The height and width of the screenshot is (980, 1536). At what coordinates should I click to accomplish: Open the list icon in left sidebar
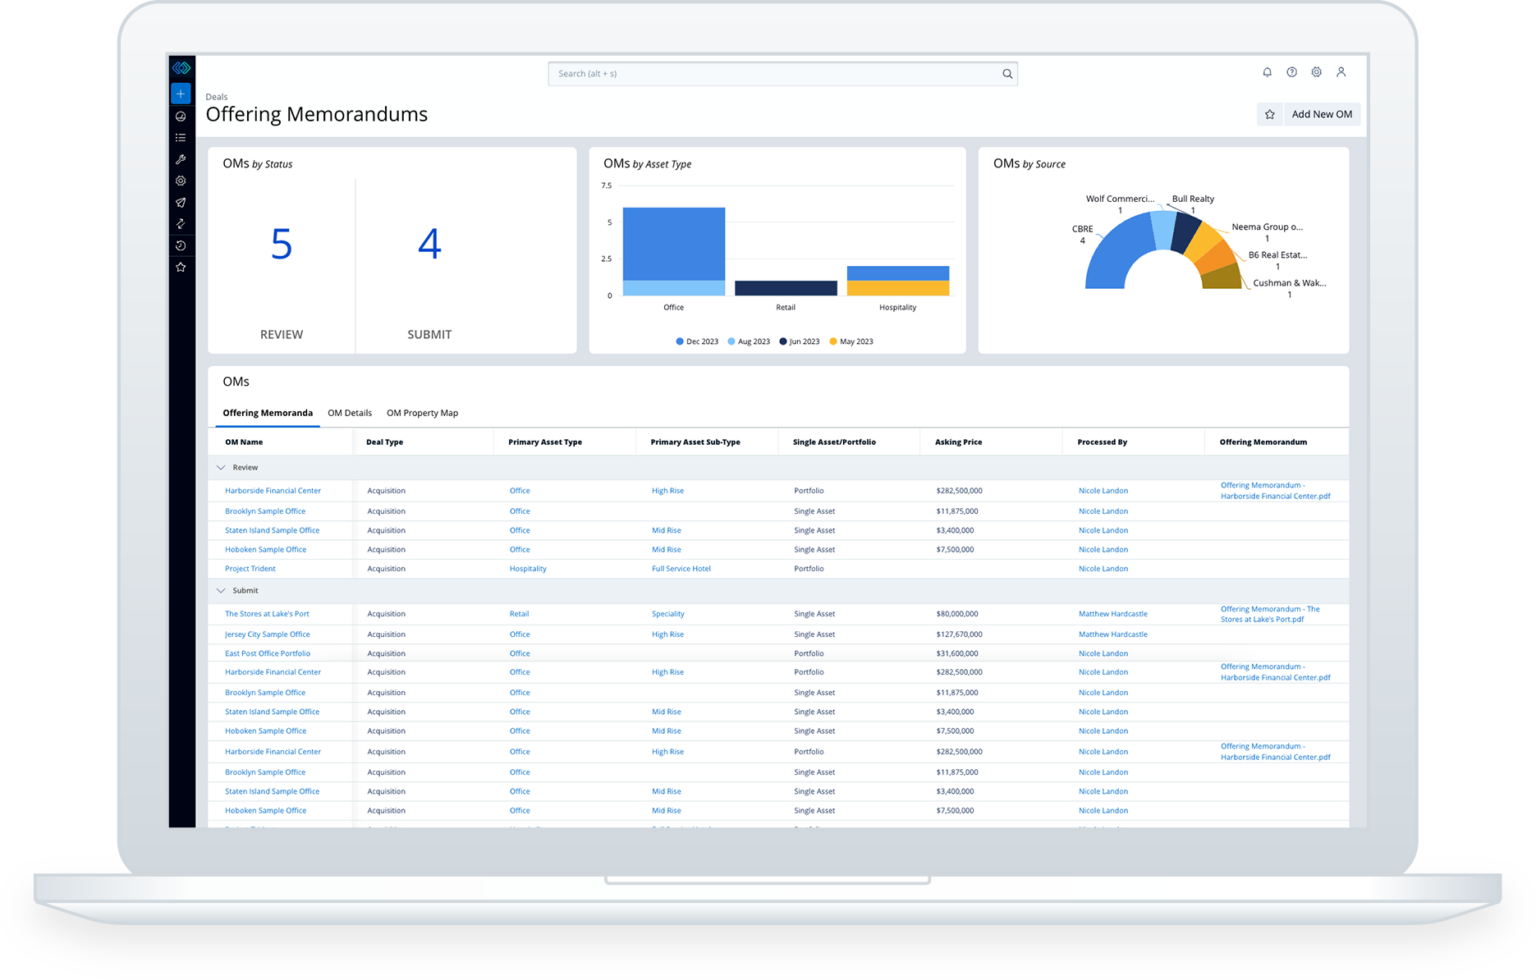pyautogui.click(x=181, y=138)
